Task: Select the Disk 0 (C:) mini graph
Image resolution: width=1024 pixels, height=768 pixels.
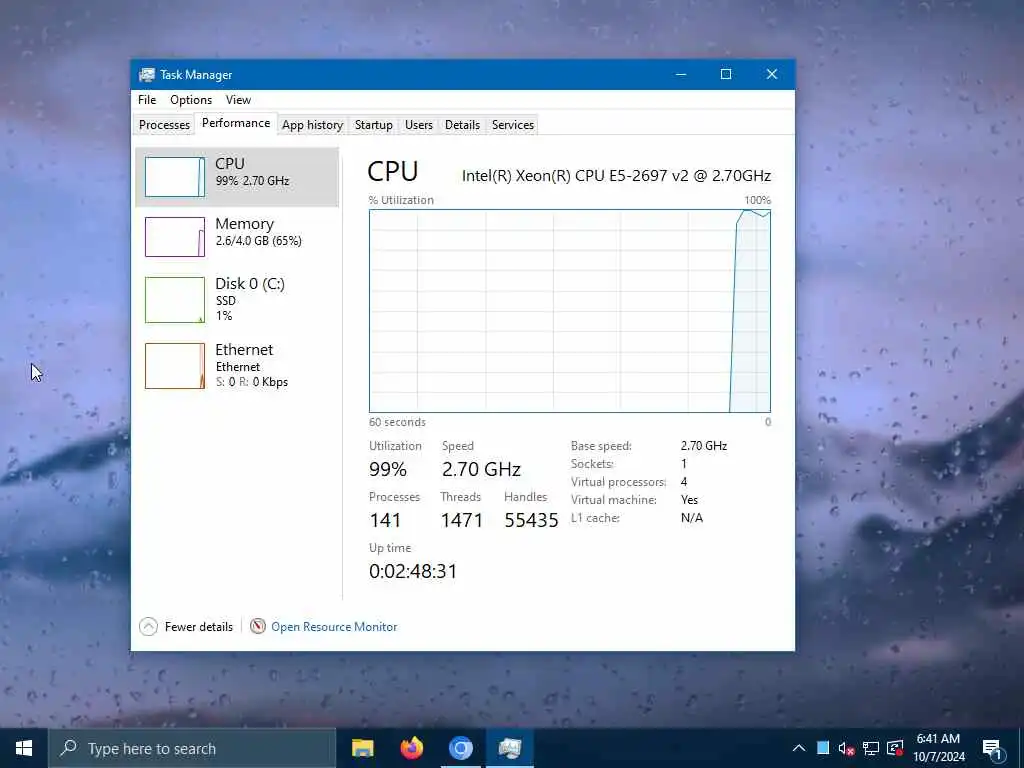Action: 174,300
